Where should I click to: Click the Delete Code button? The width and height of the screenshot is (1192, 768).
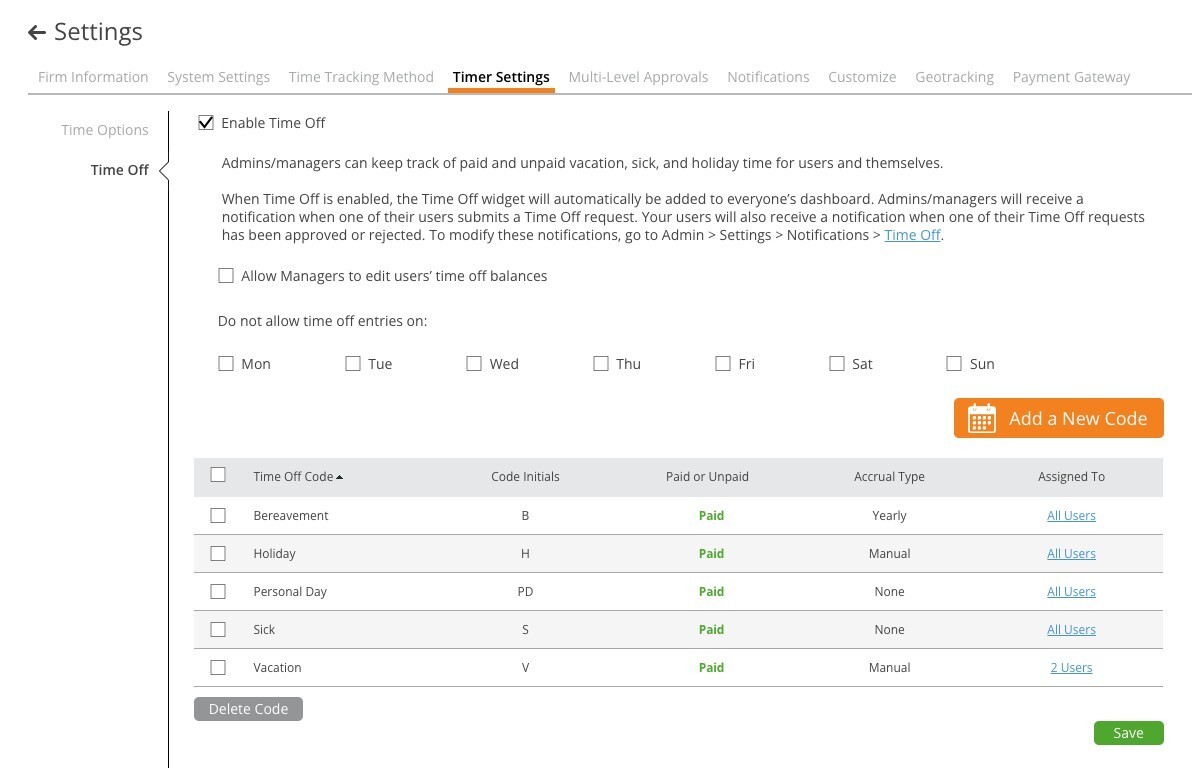(249, 709)
